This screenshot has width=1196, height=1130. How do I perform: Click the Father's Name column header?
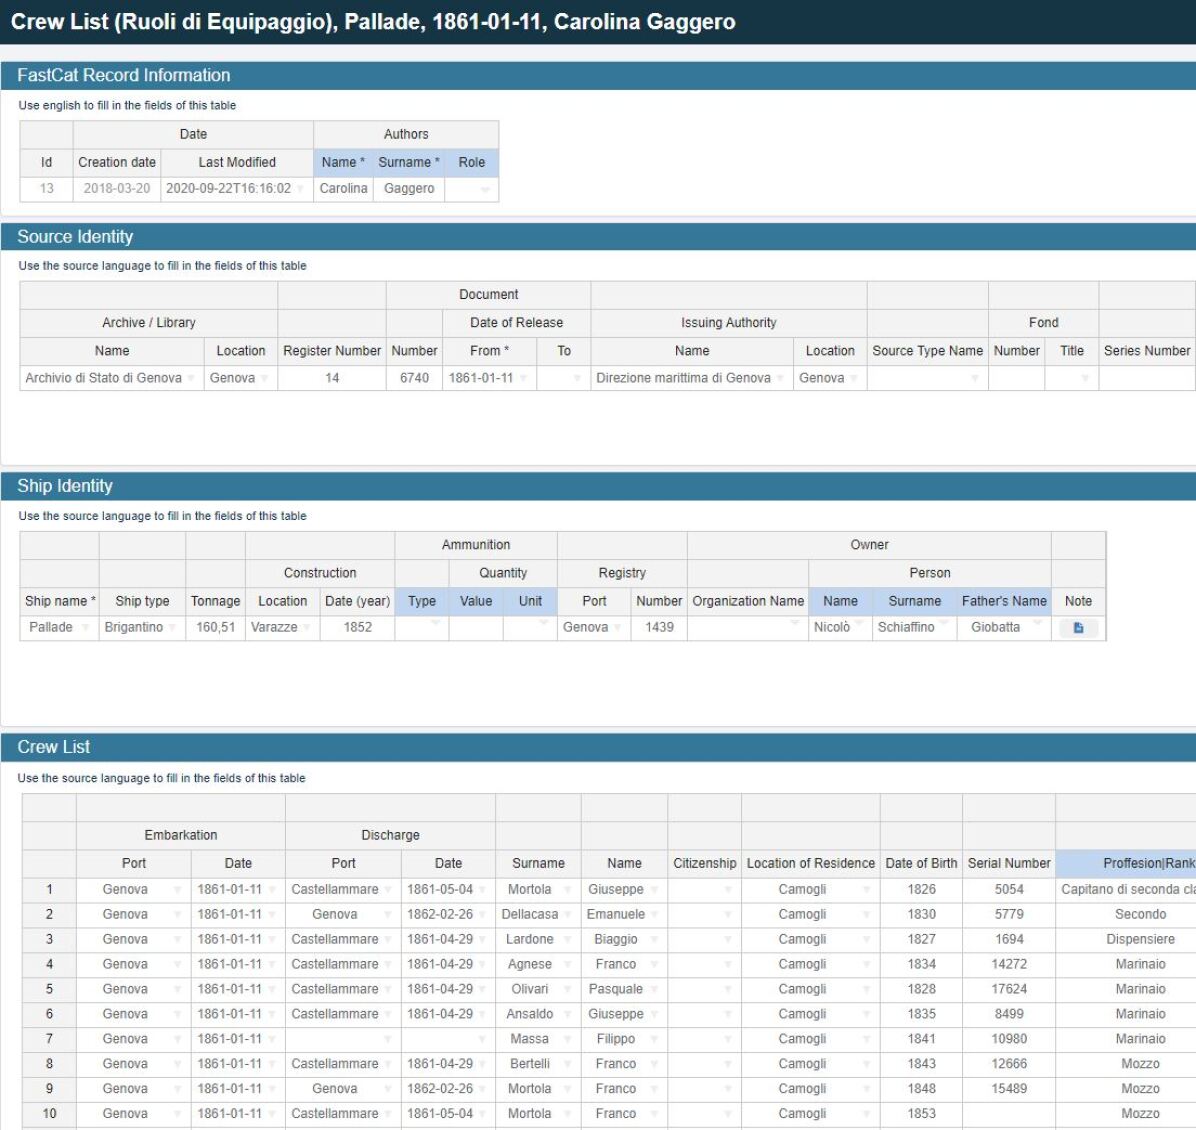click(x=1004, y=601)
